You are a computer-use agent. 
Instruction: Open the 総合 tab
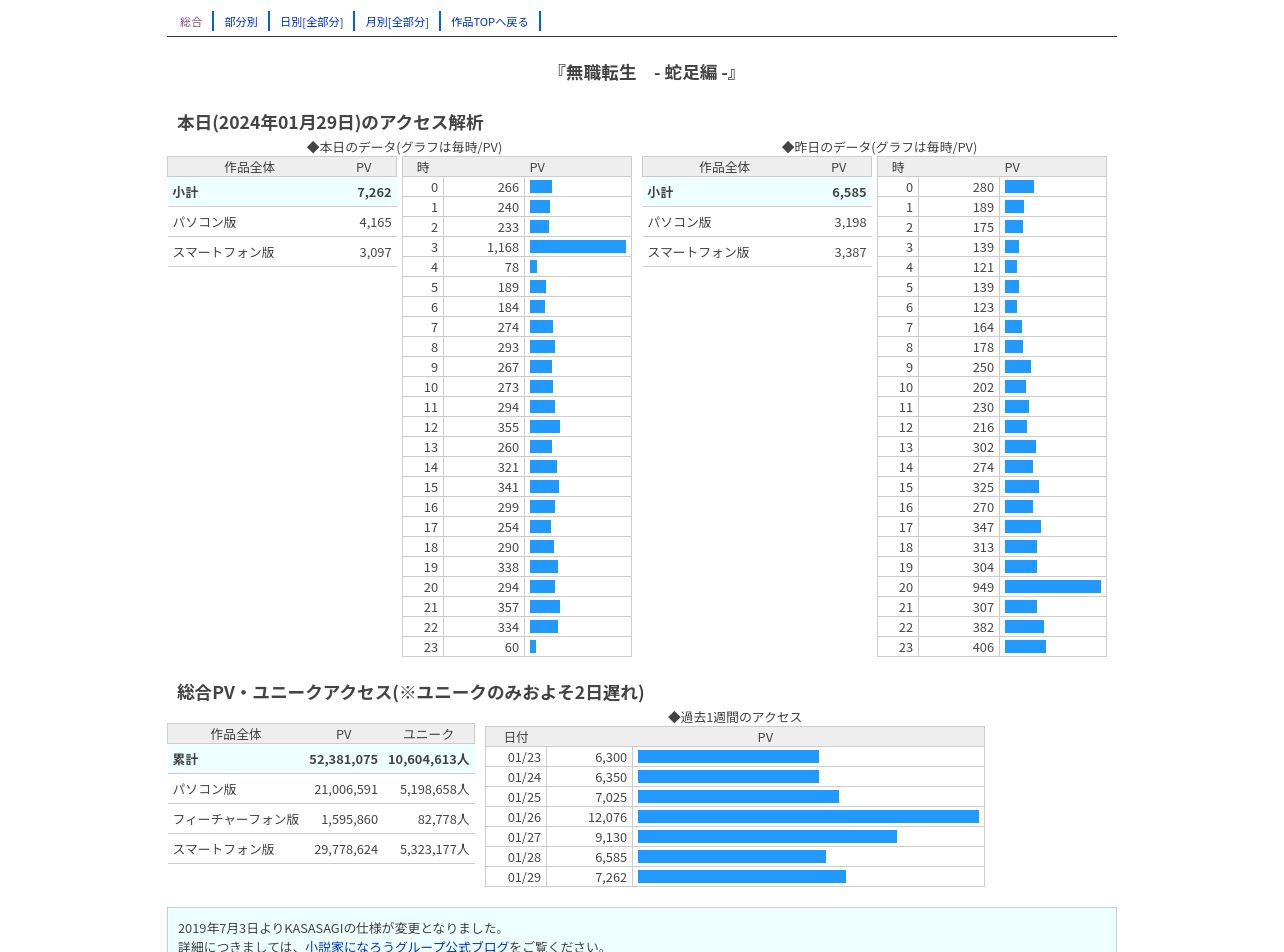click(x=191, y=21)
